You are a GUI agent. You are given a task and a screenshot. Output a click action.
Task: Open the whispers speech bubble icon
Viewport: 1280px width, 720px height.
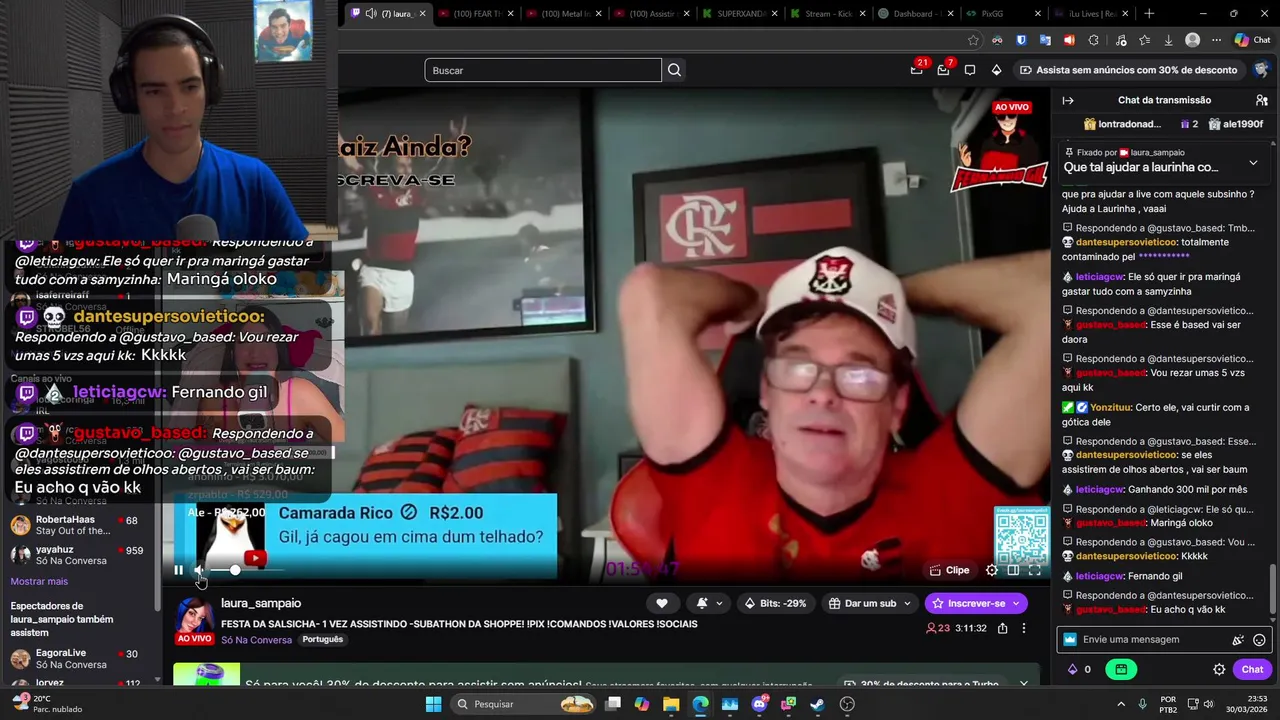tap(970, 70)
